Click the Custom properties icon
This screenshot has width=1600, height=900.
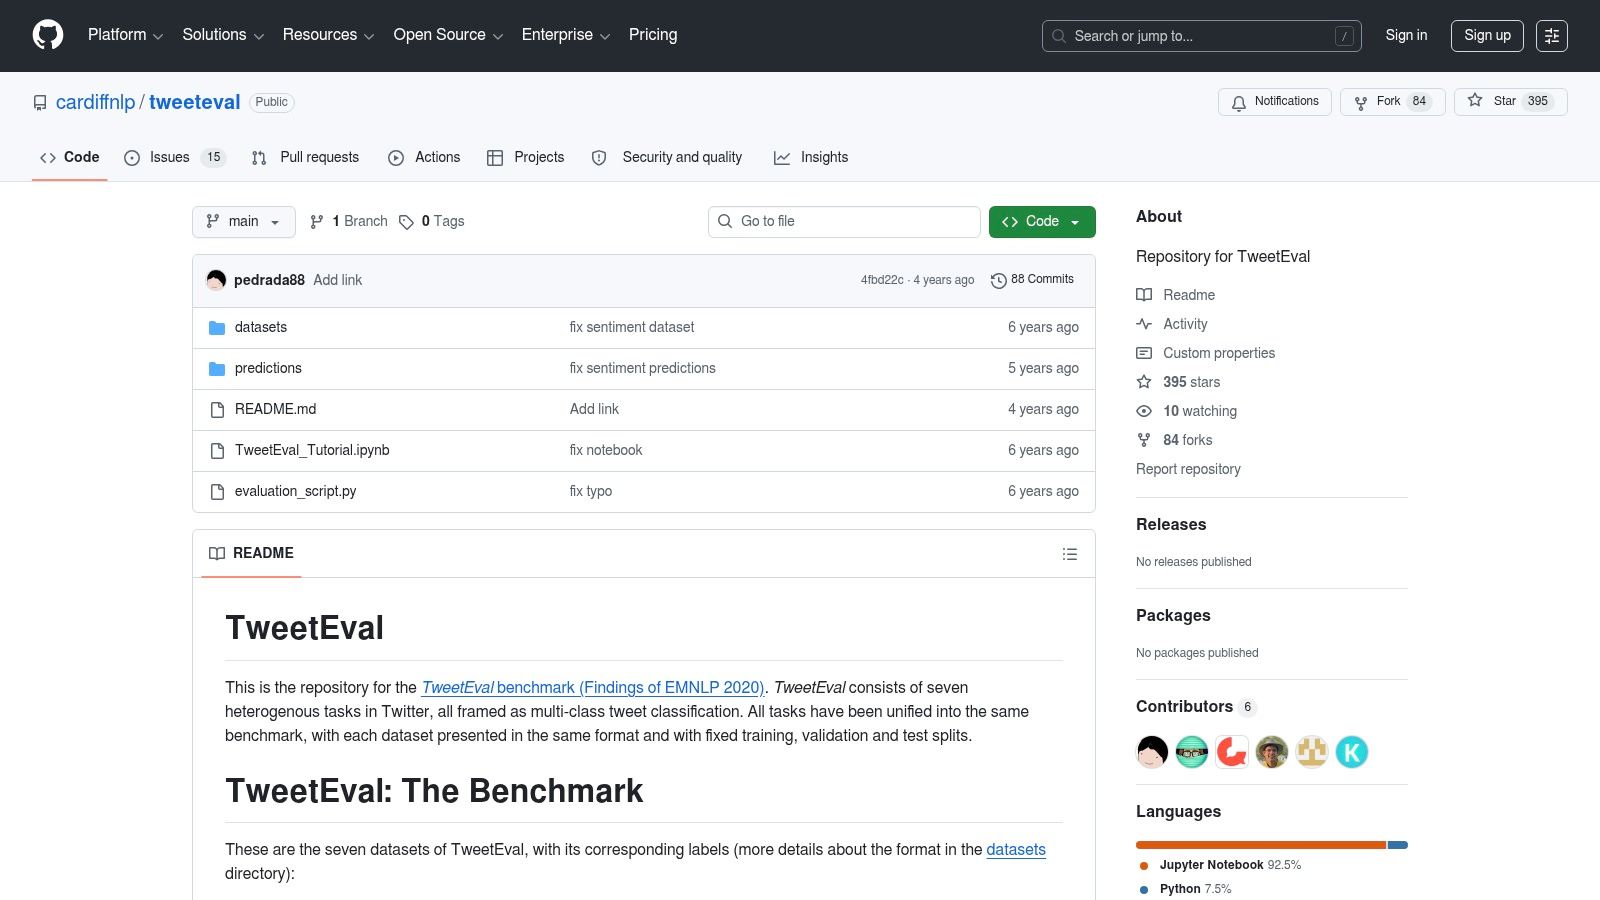click(x=1144, y=353)
